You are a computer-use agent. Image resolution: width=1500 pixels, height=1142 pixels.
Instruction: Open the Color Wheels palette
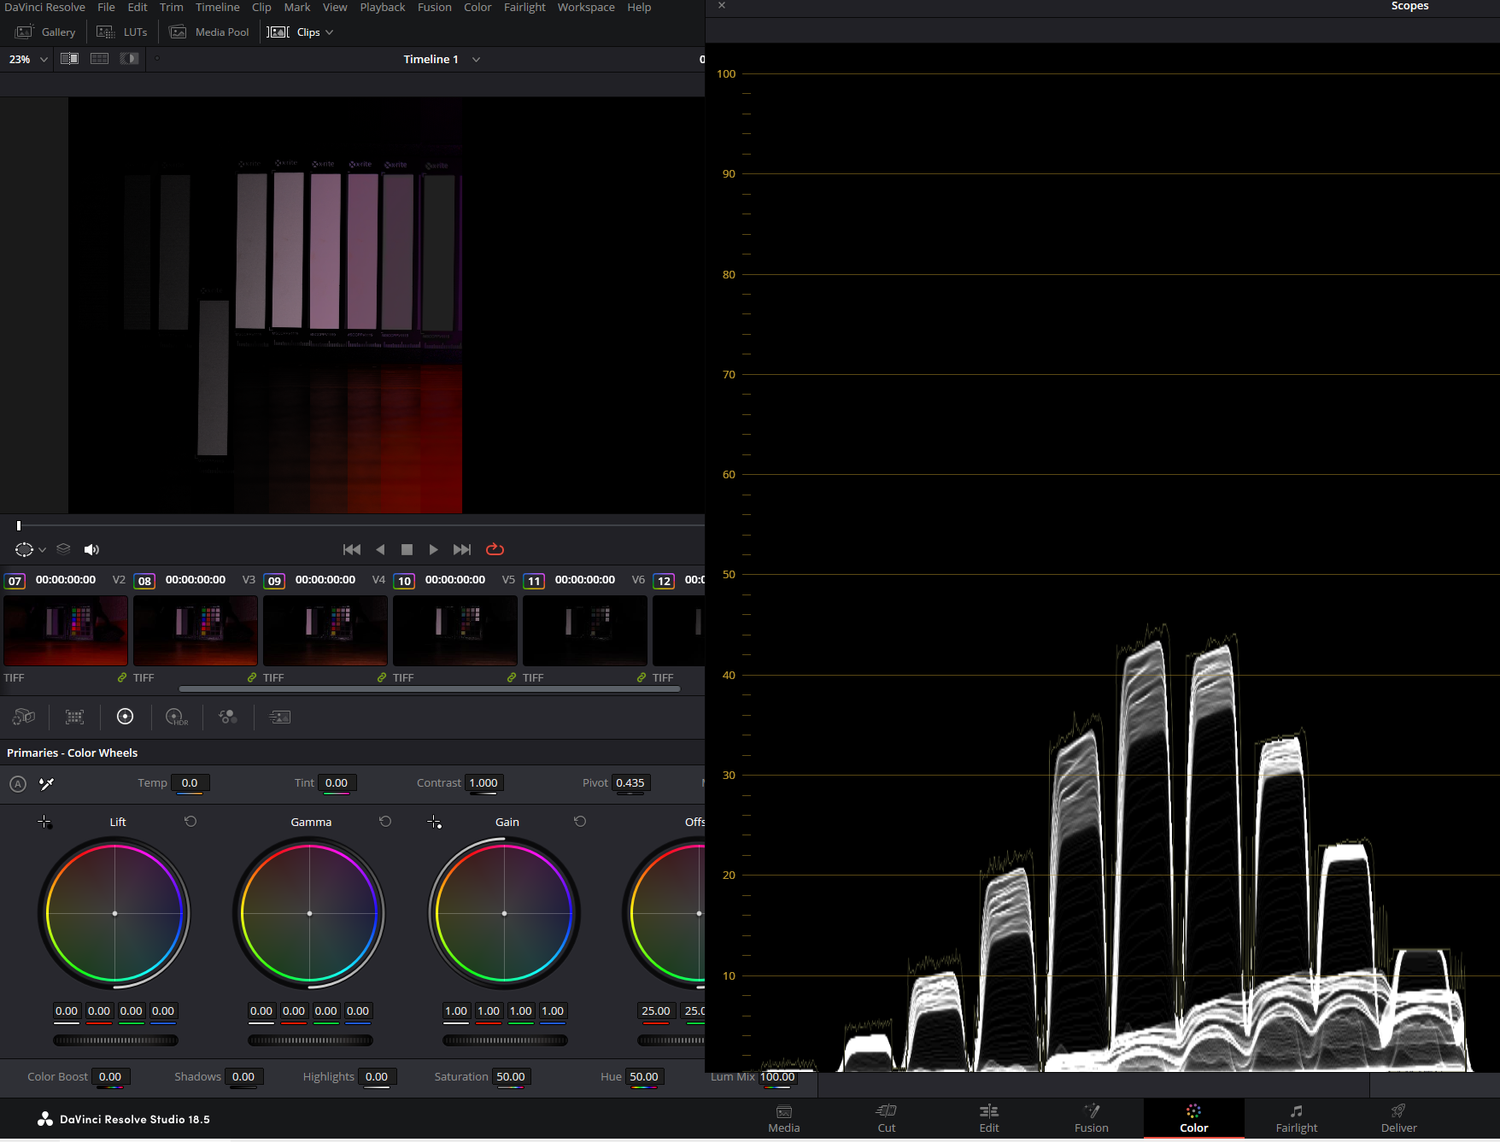(x=125, y=717)
